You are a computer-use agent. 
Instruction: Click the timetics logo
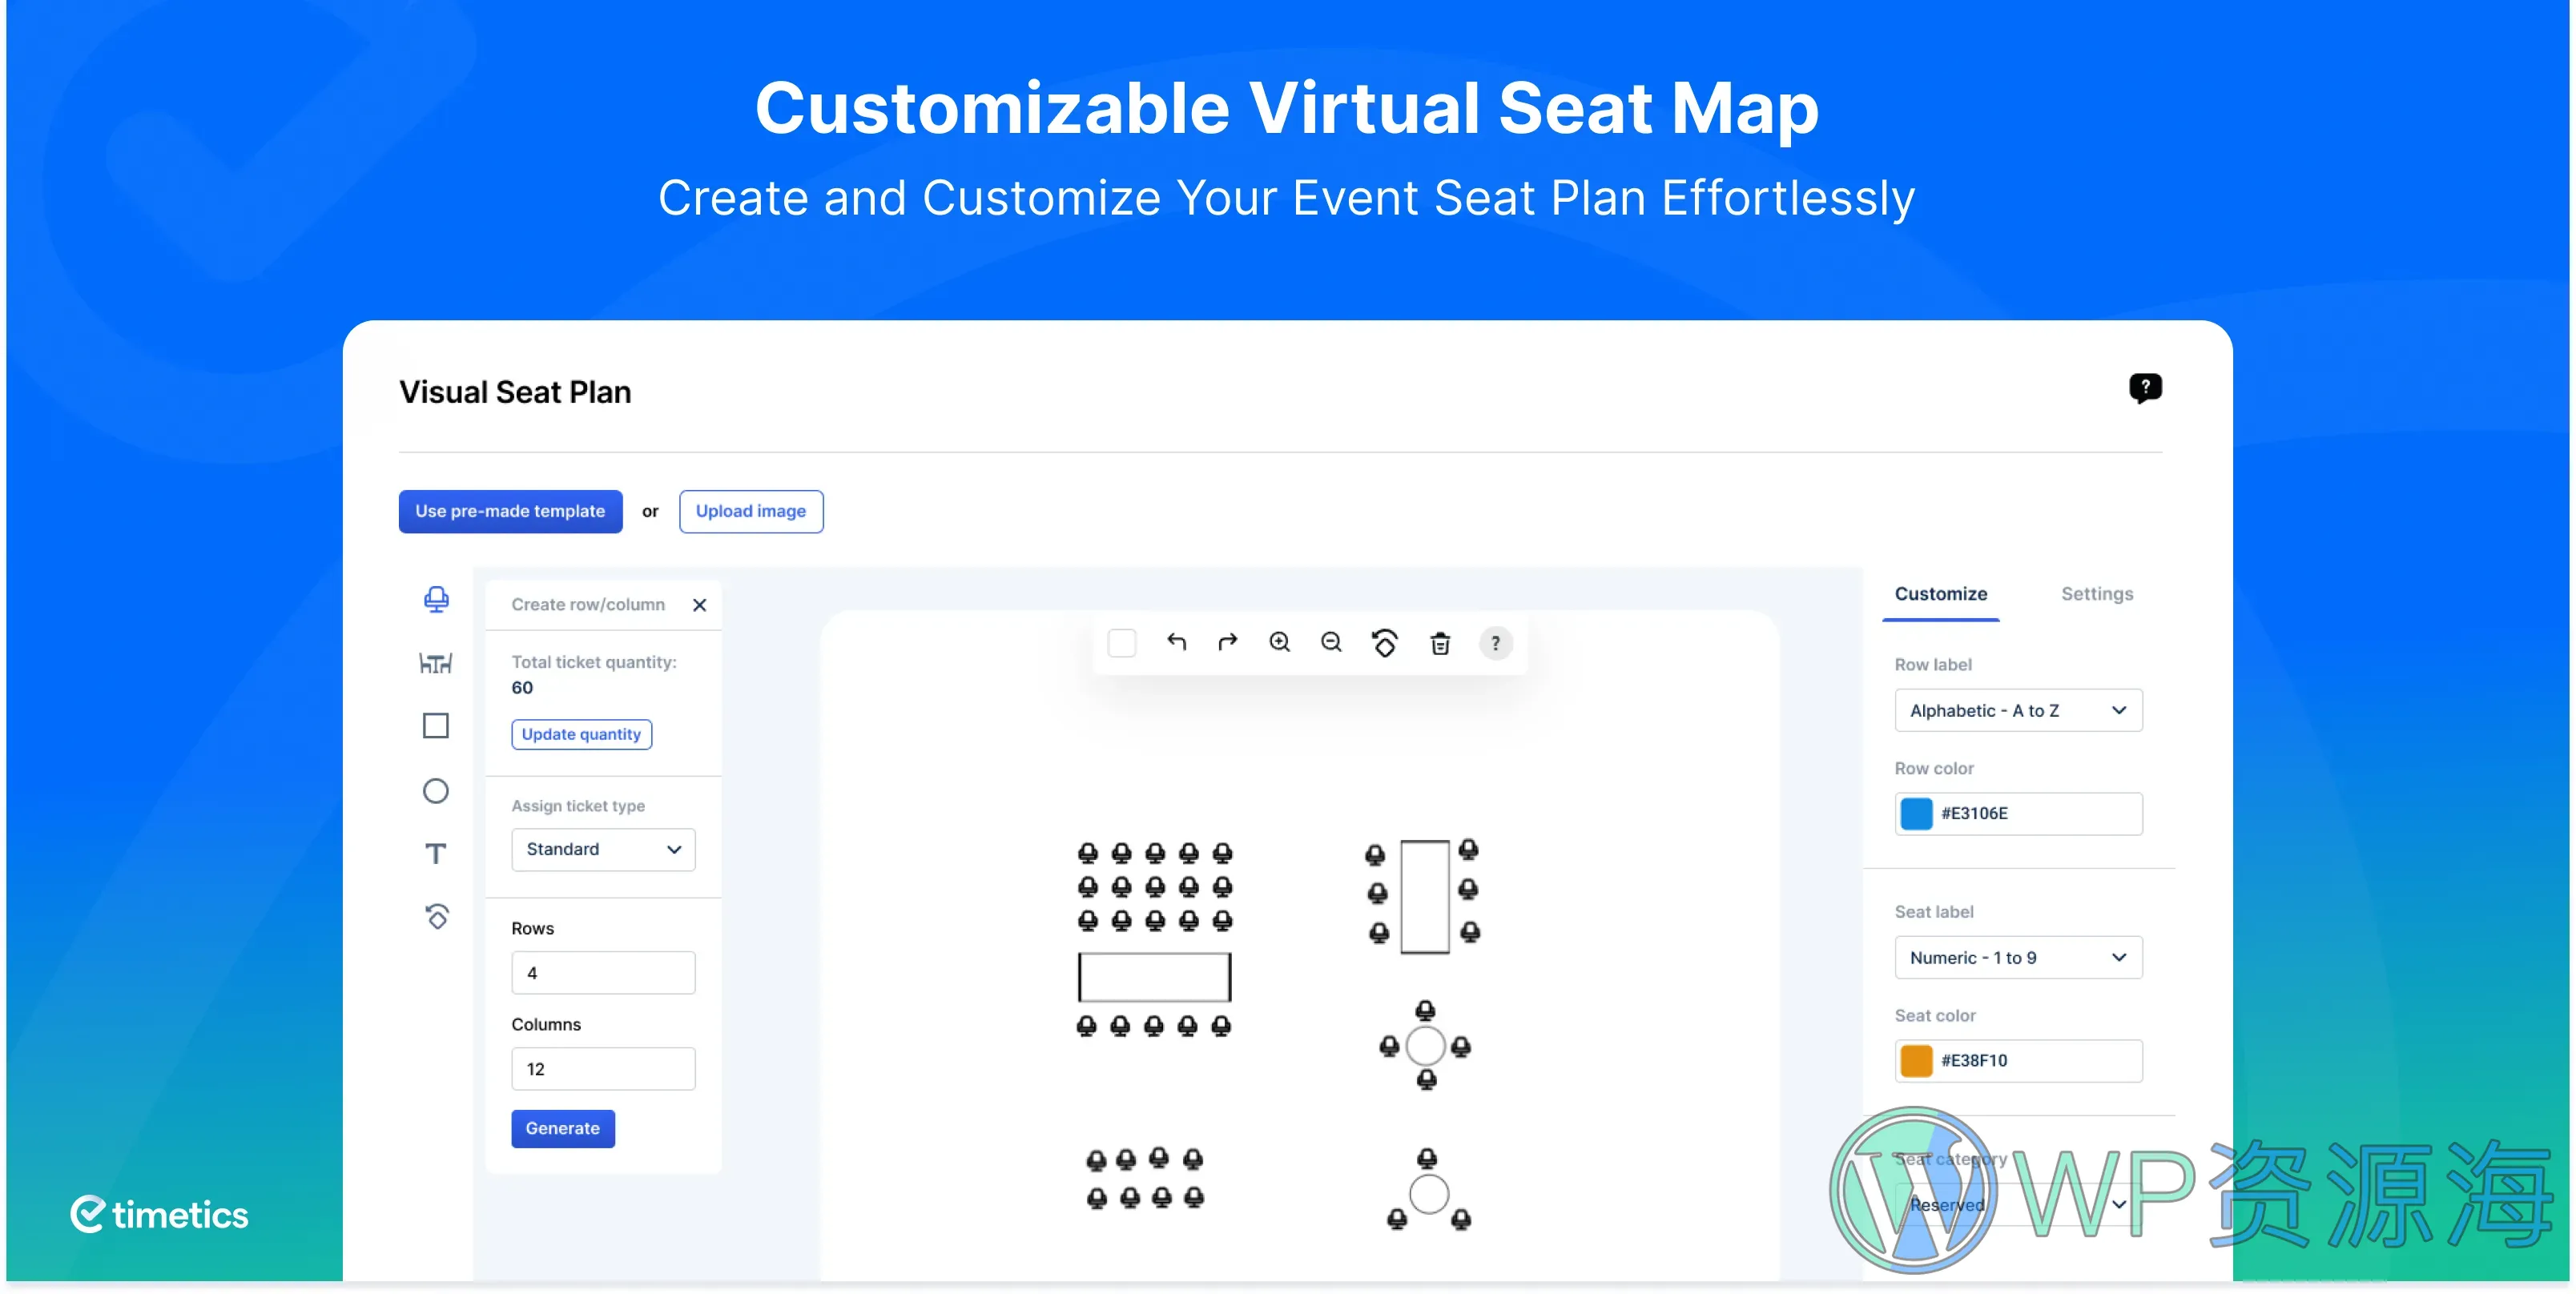pos(159,1214)
